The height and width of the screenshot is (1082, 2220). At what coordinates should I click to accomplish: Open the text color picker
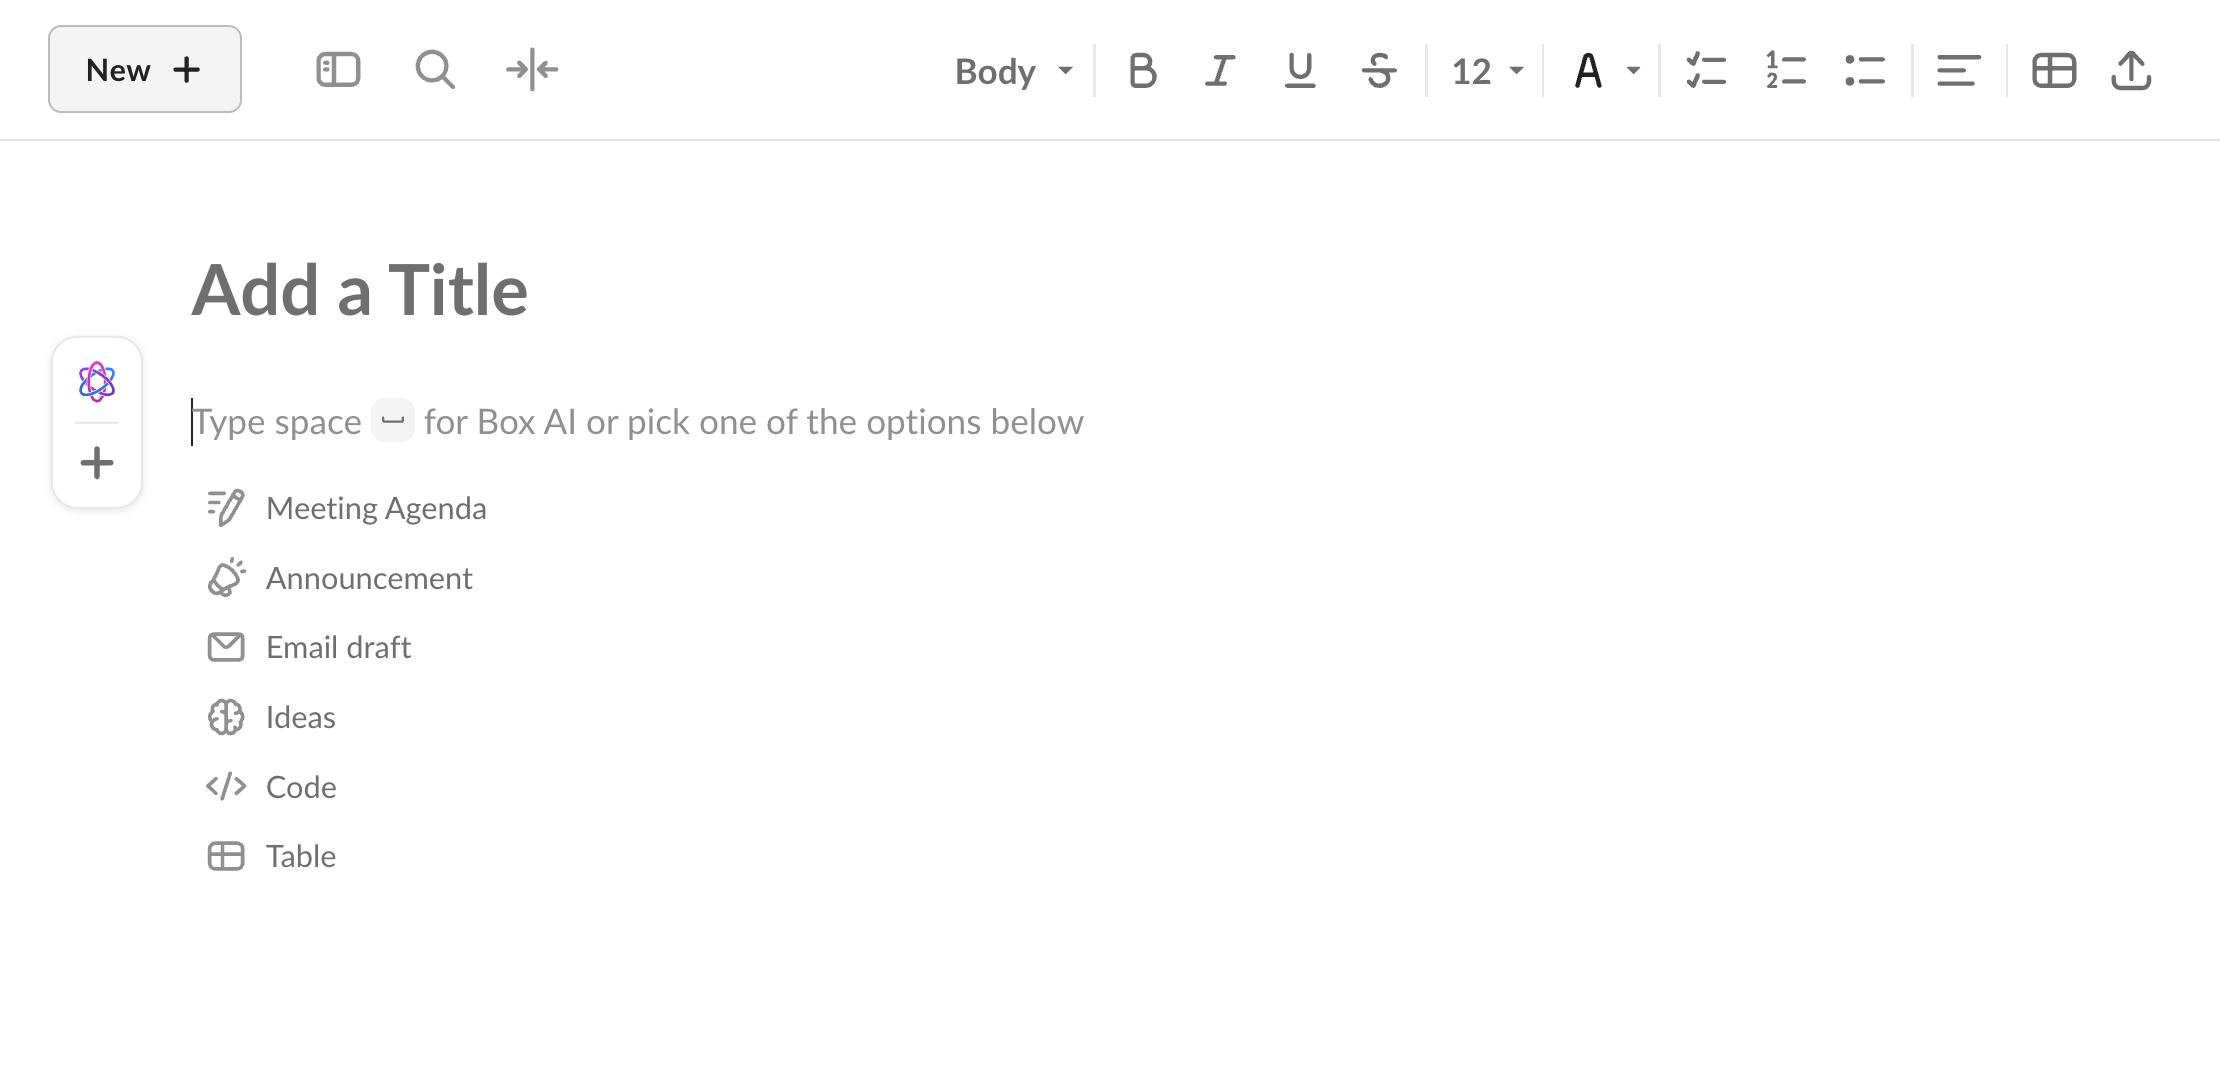[1605, 71]
